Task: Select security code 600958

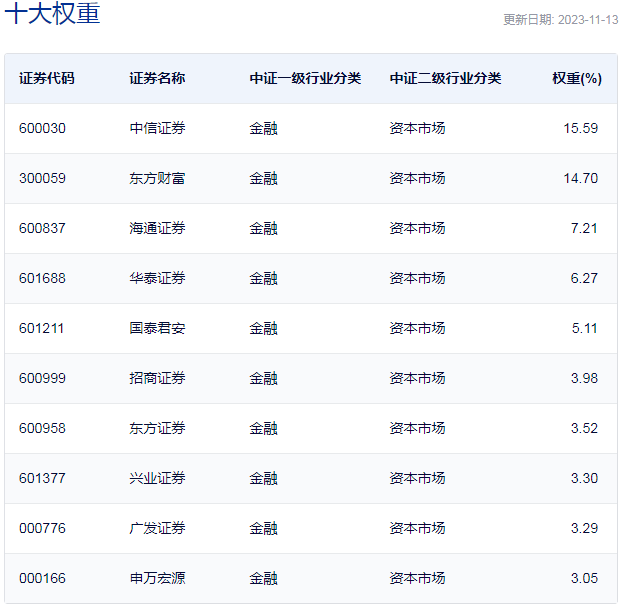Action: pyautogui.click(x=42, y=429)
